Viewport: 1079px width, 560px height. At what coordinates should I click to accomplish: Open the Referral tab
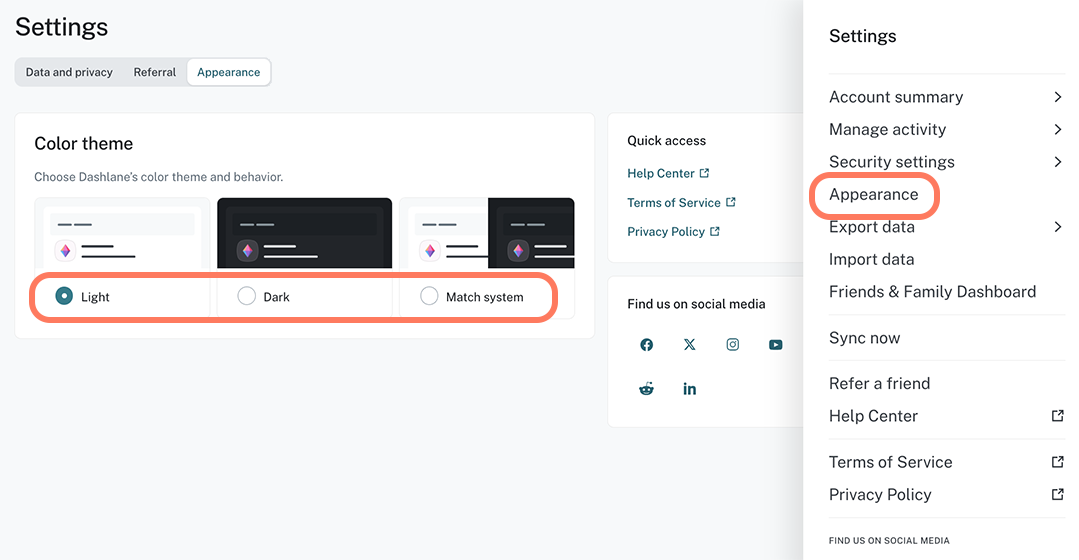click(155, 72)
